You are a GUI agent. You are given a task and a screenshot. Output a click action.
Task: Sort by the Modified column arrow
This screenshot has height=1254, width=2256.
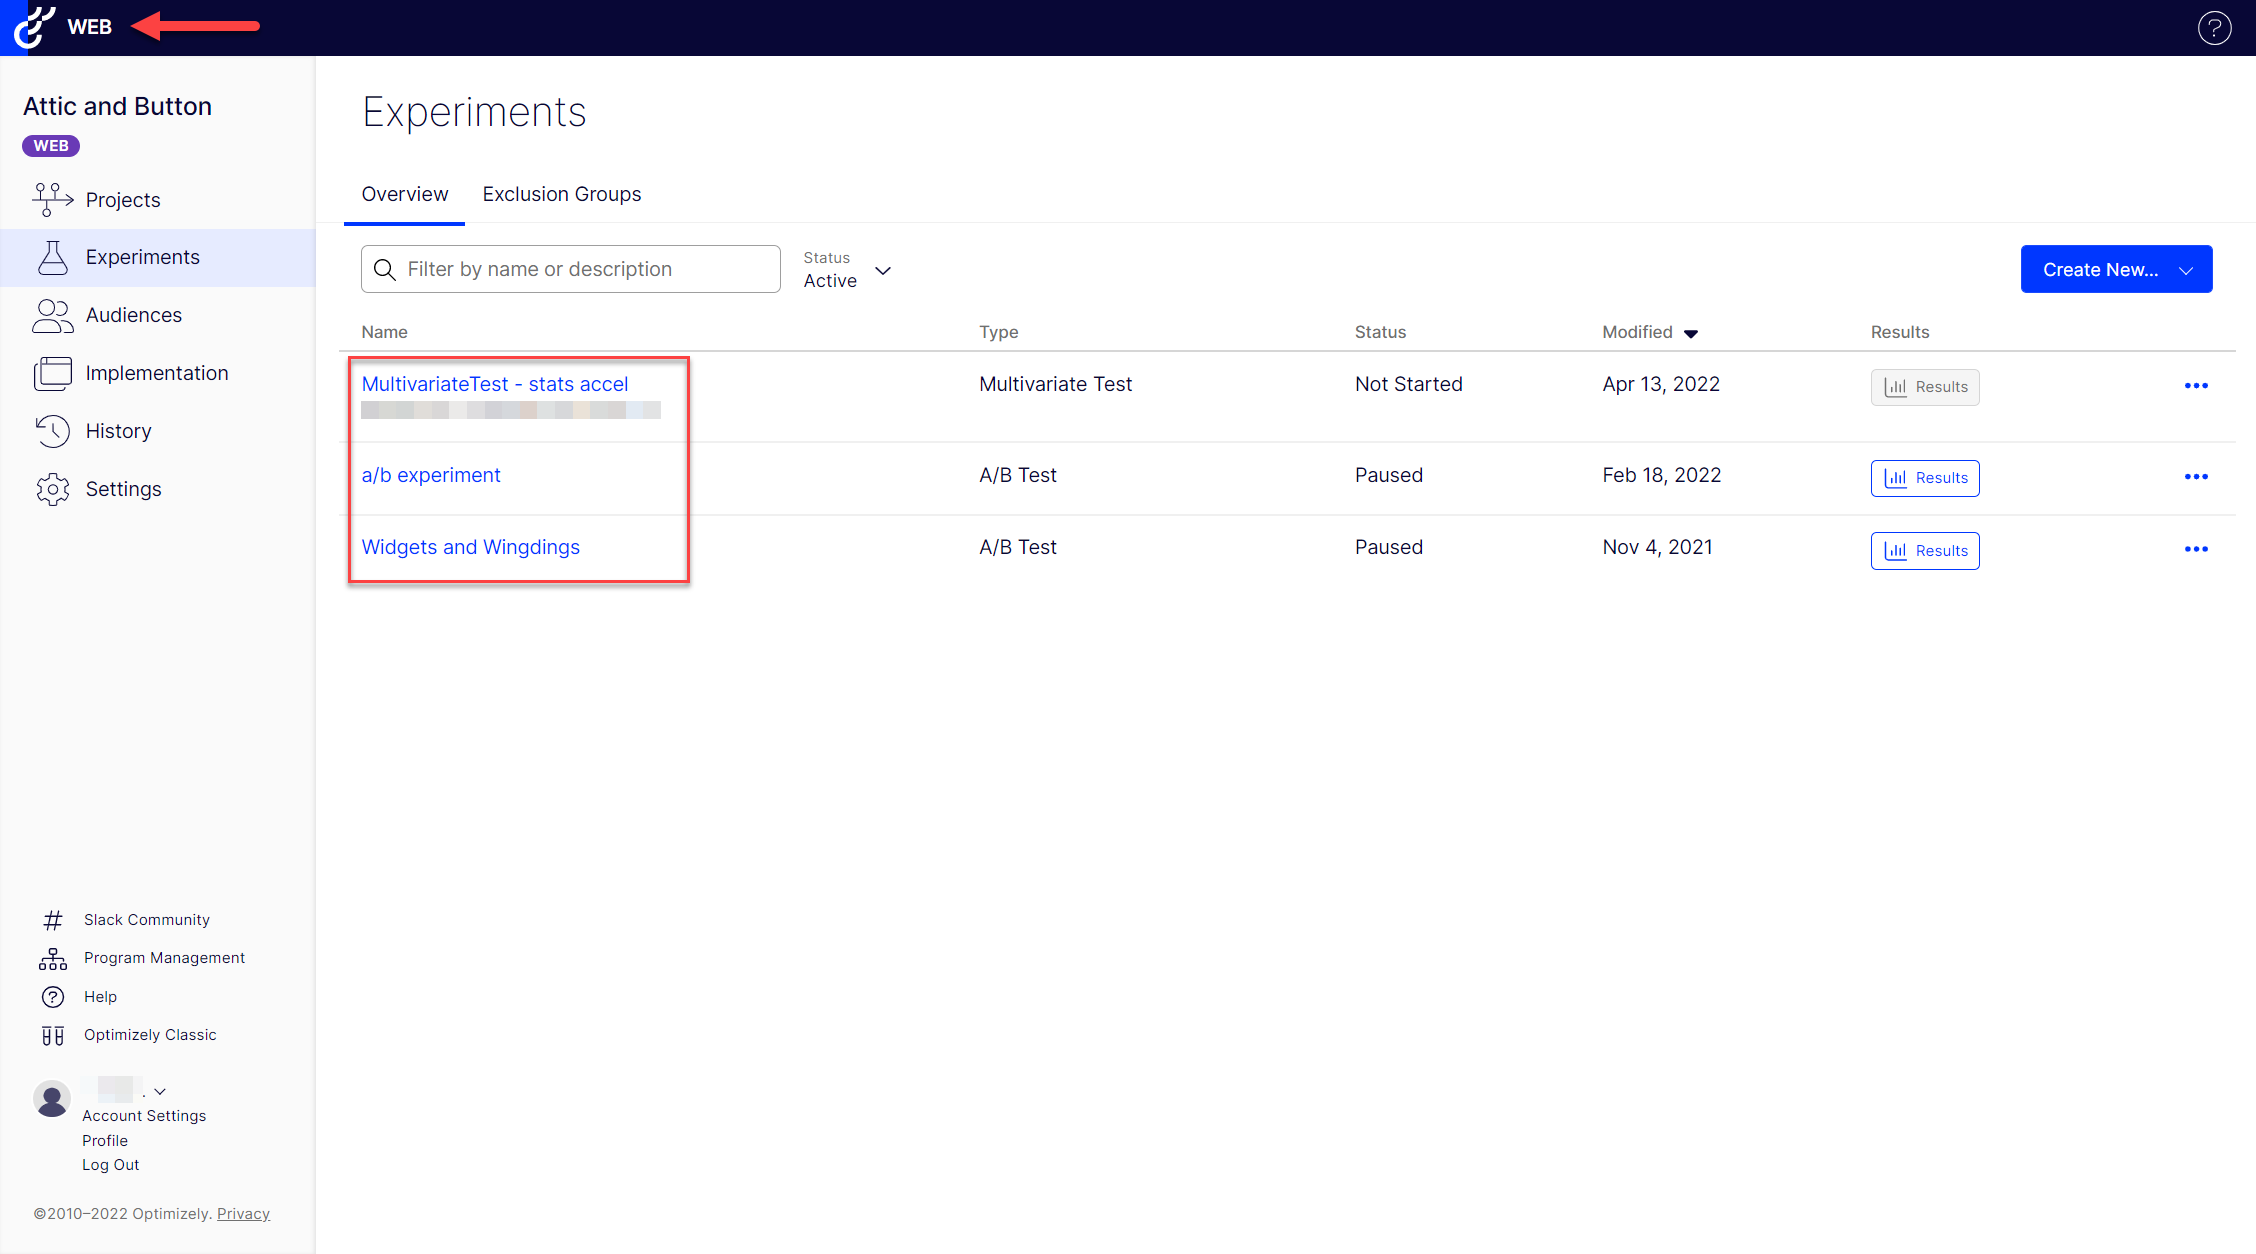(1691, 333)
